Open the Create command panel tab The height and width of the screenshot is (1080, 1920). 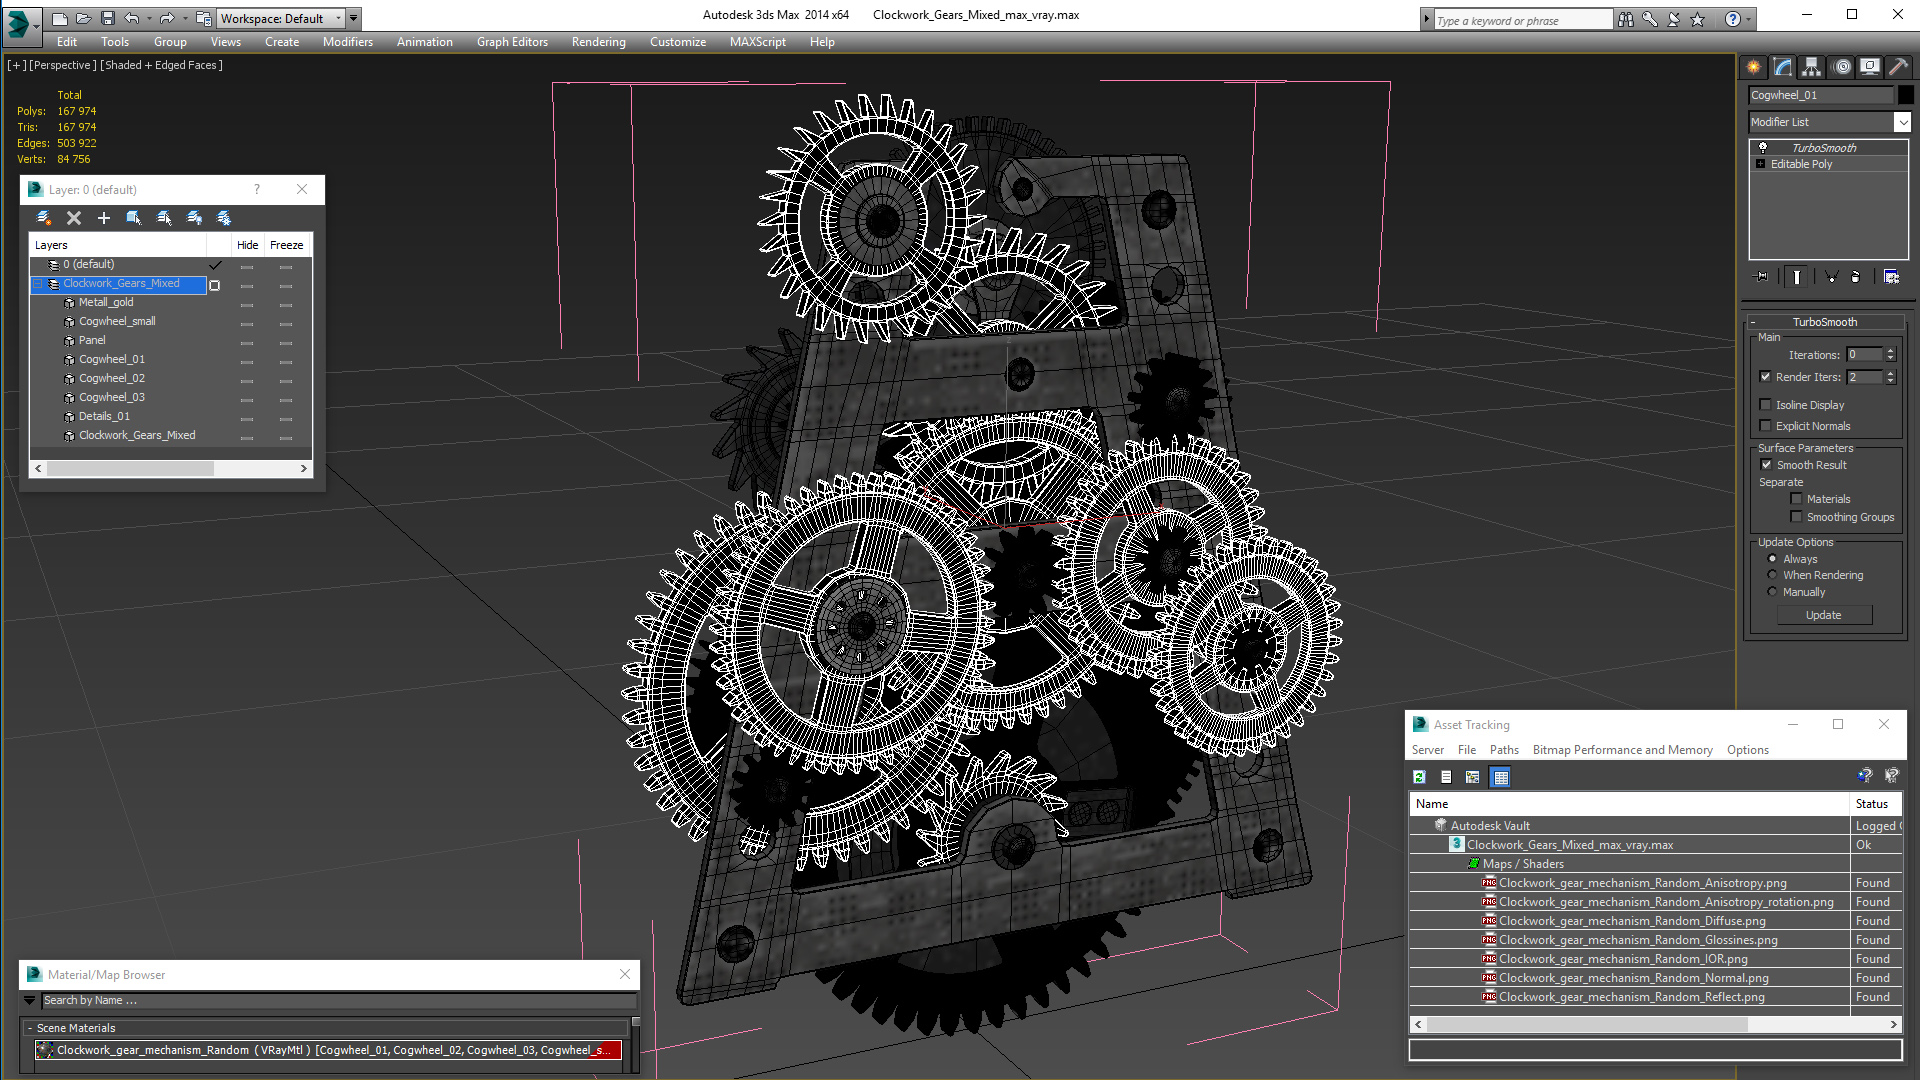click(x=1754, y=67)
